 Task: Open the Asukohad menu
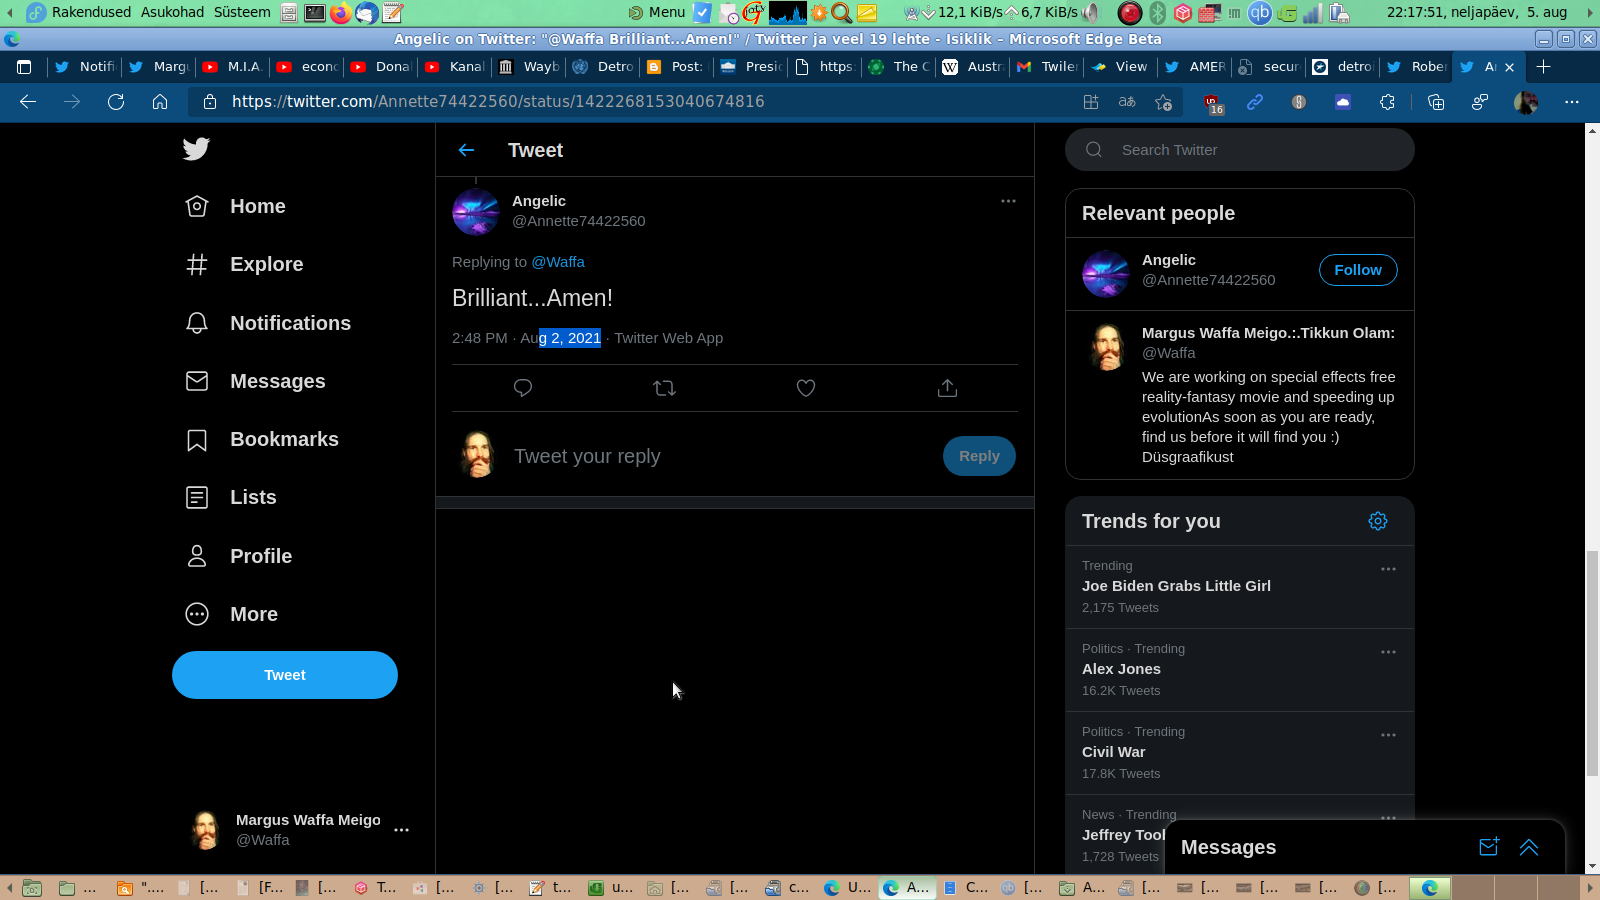(x=172, y=12)
